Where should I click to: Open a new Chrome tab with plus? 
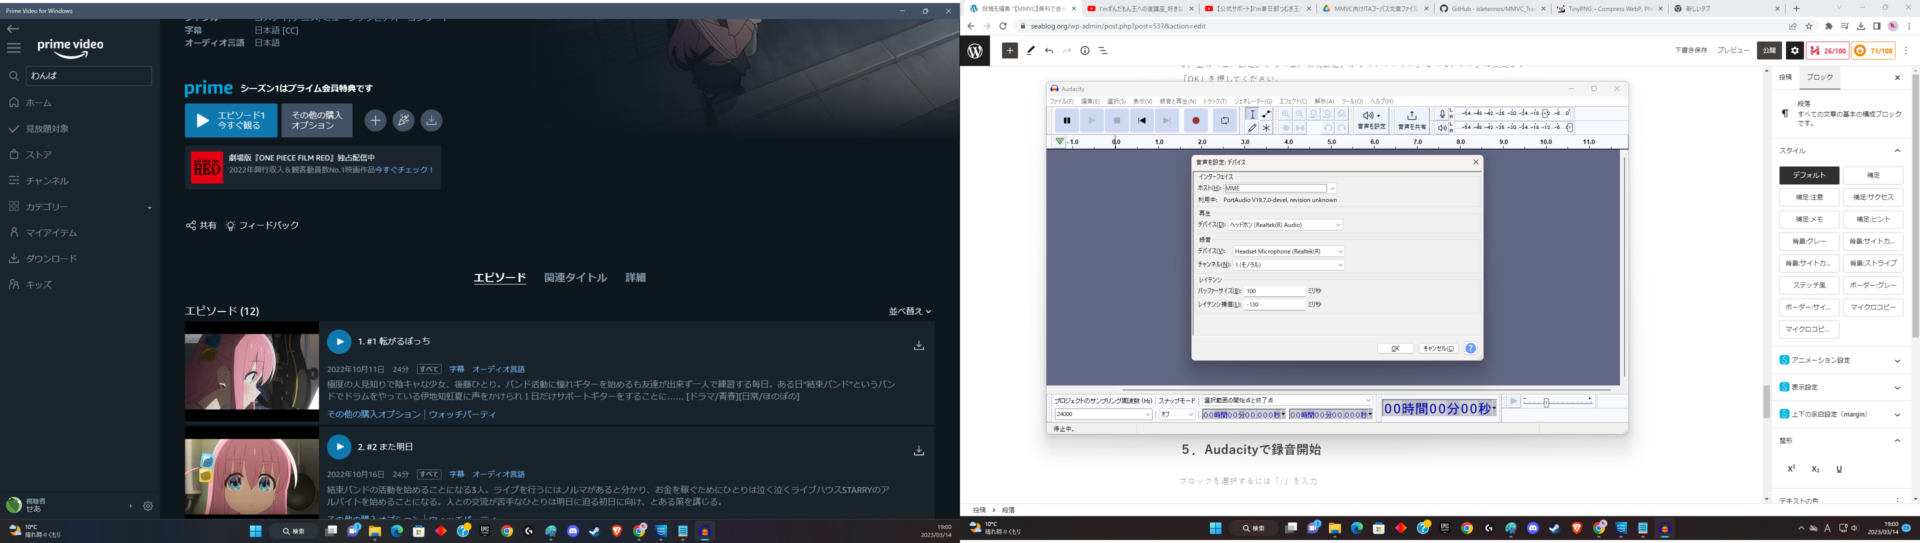coord(1796,8)
